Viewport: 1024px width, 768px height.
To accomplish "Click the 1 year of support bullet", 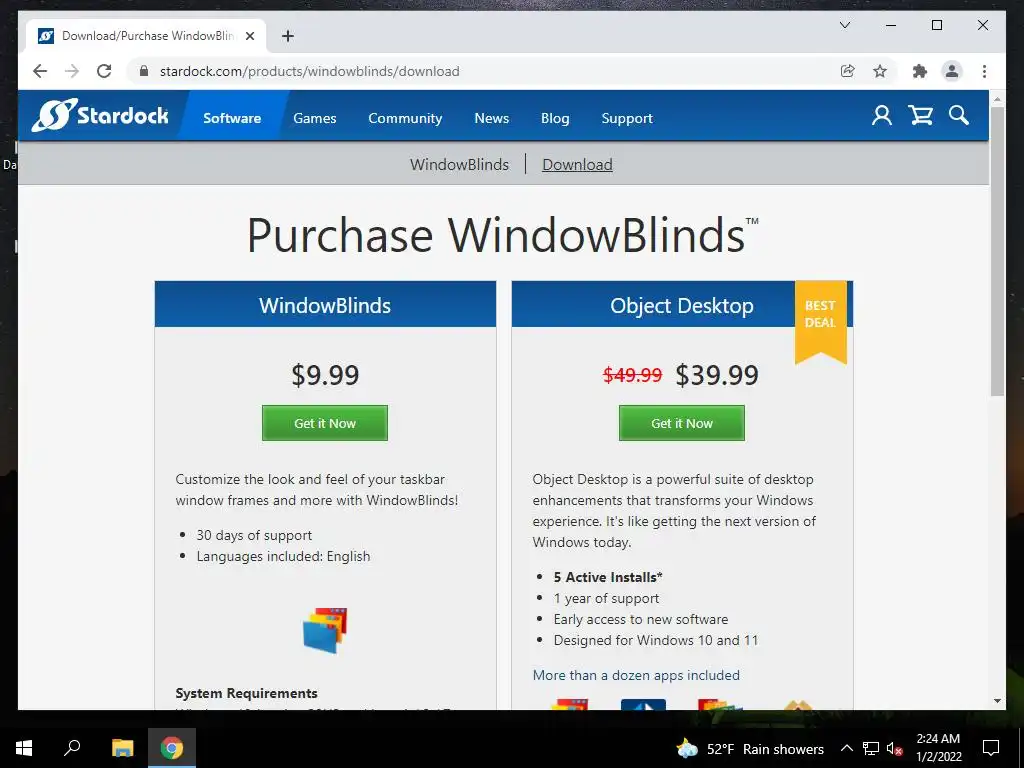I will pyautogui.click(x=606, y=598).
